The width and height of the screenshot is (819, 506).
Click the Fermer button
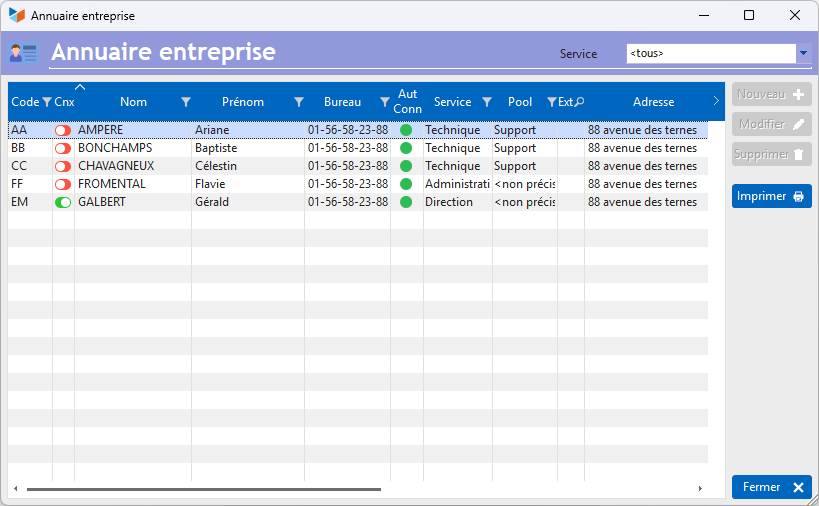point(771,487)
